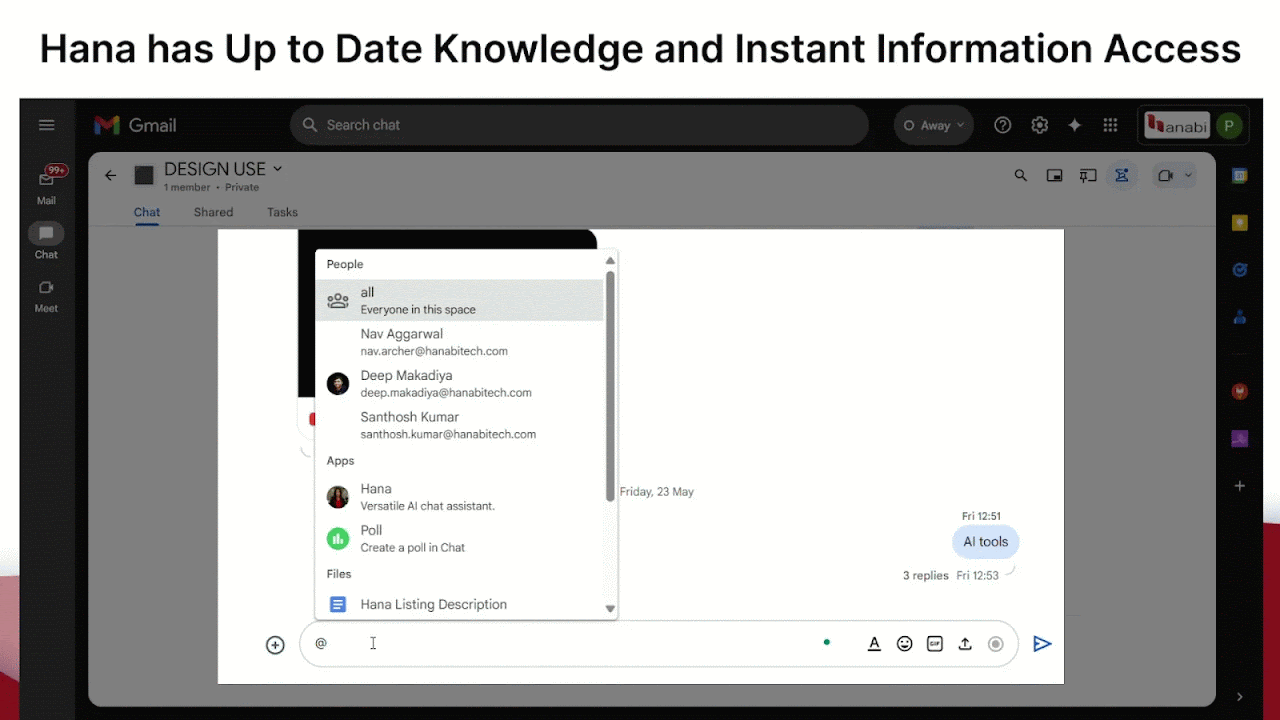The image size is (1280, 720).
Task: Select the Hana Listing Description file
Action: (459, 604)
